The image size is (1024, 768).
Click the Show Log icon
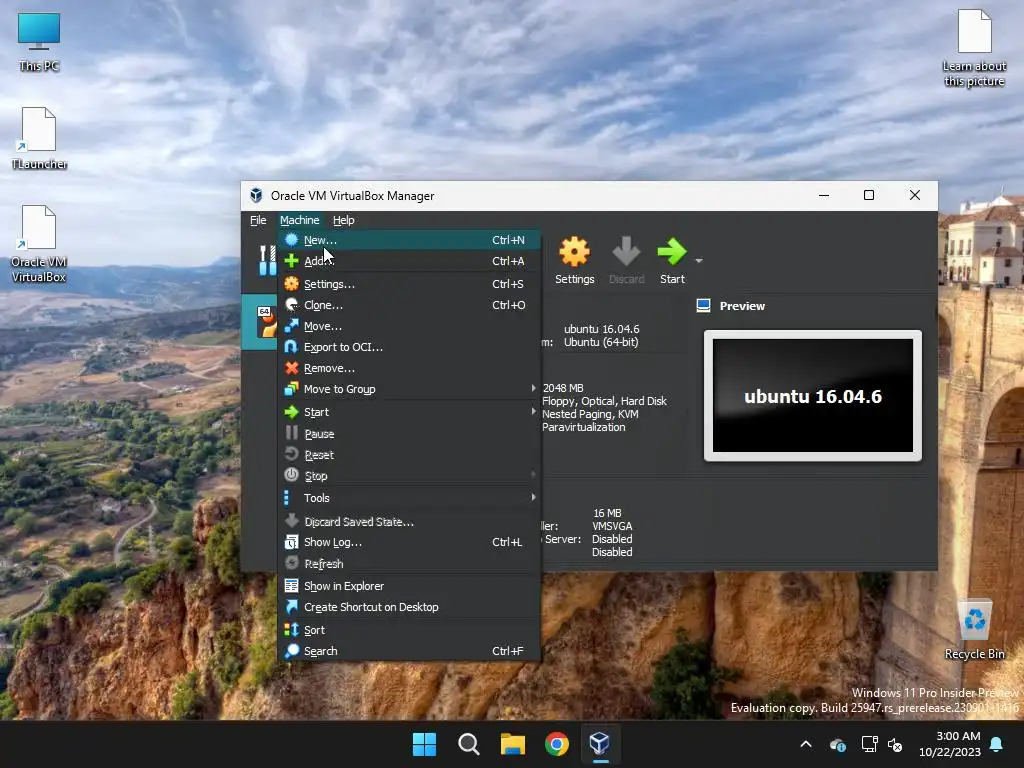[x=291, y=542]
